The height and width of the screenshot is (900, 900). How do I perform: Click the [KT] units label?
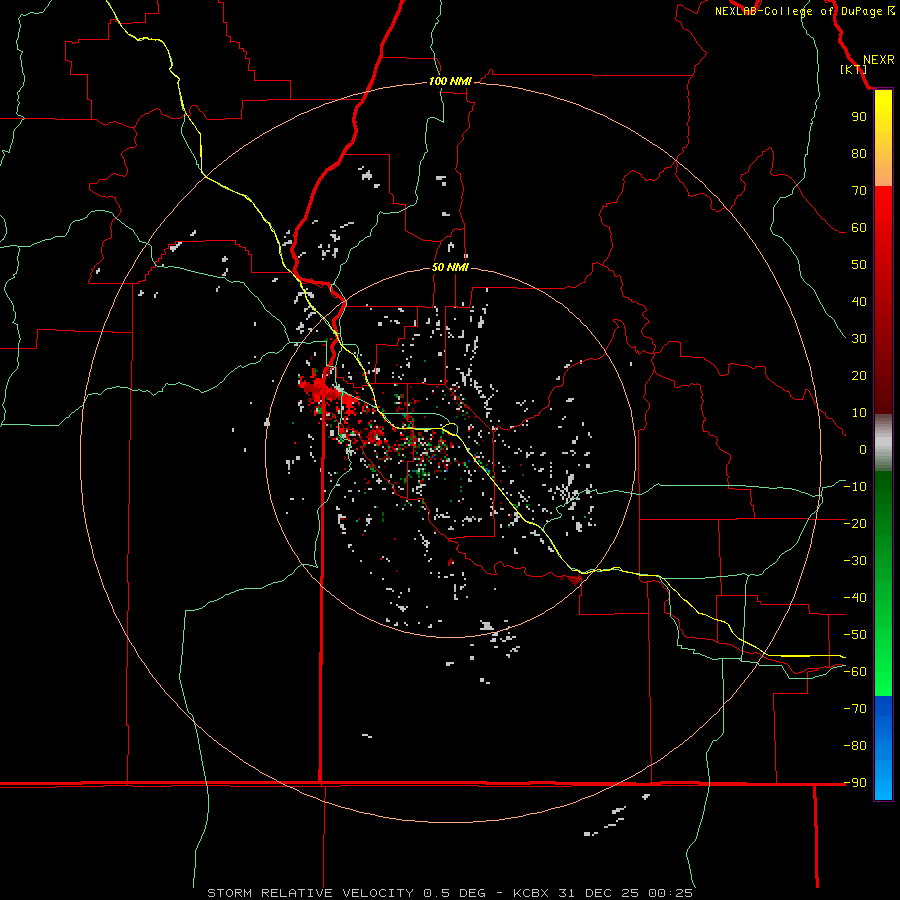[854, 69]
